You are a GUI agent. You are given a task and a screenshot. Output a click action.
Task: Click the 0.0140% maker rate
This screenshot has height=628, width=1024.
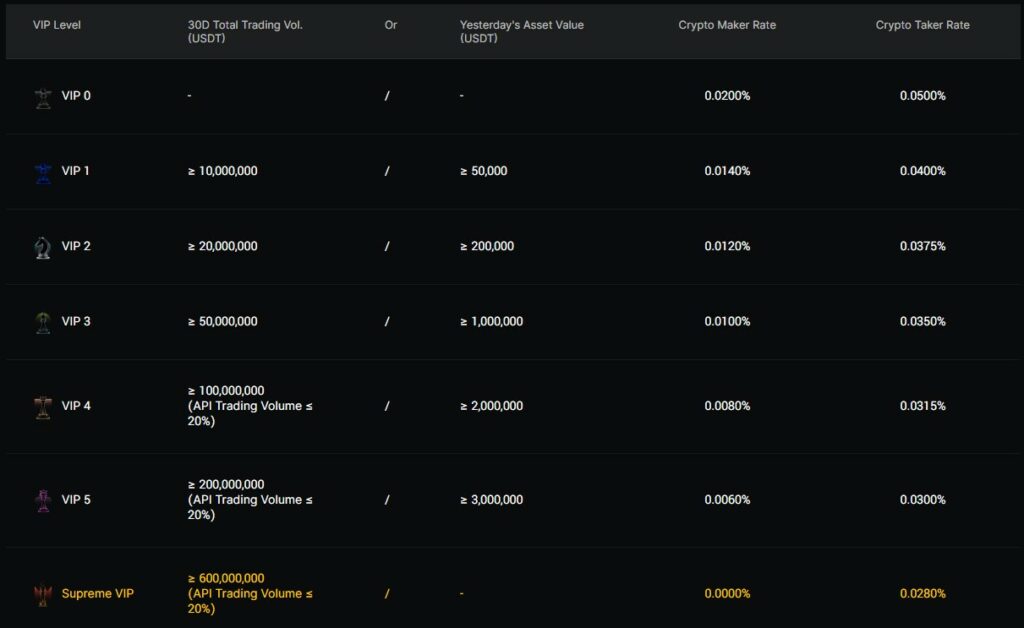727,171
